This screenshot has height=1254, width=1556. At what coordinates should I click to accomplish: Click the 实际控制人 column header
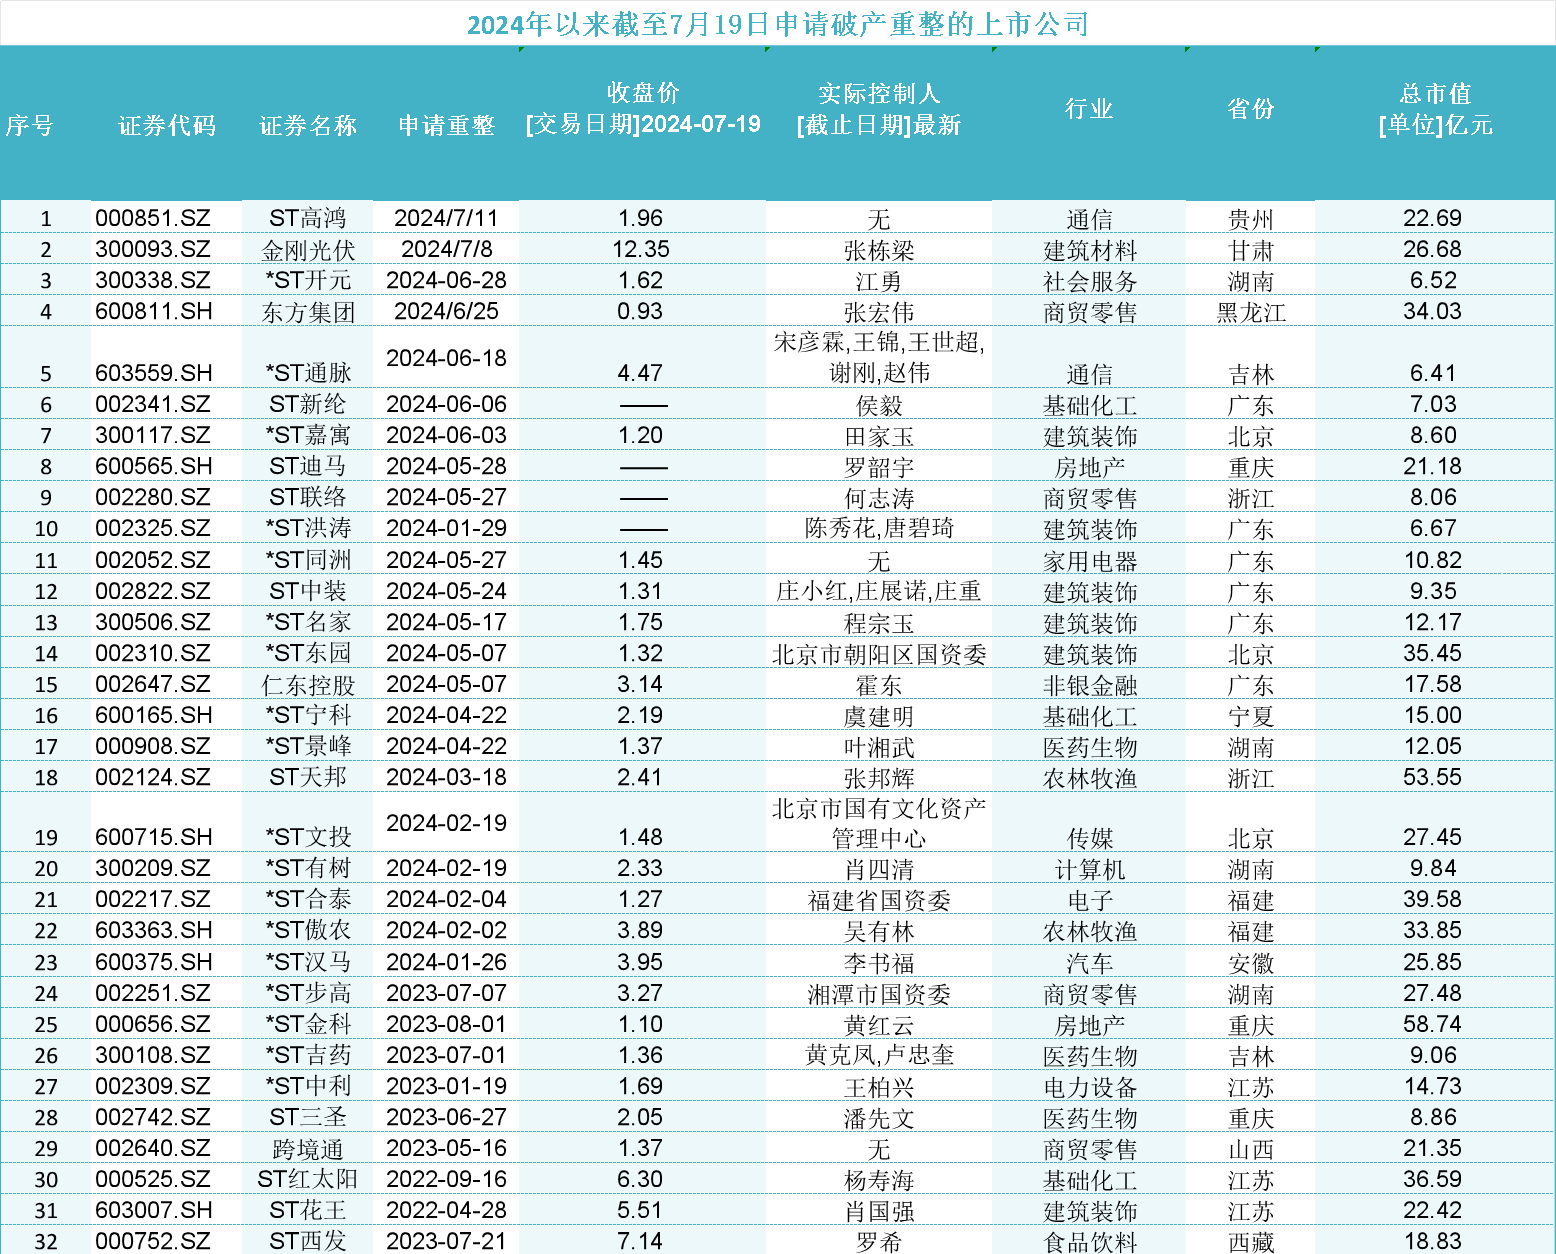(878, 109)
